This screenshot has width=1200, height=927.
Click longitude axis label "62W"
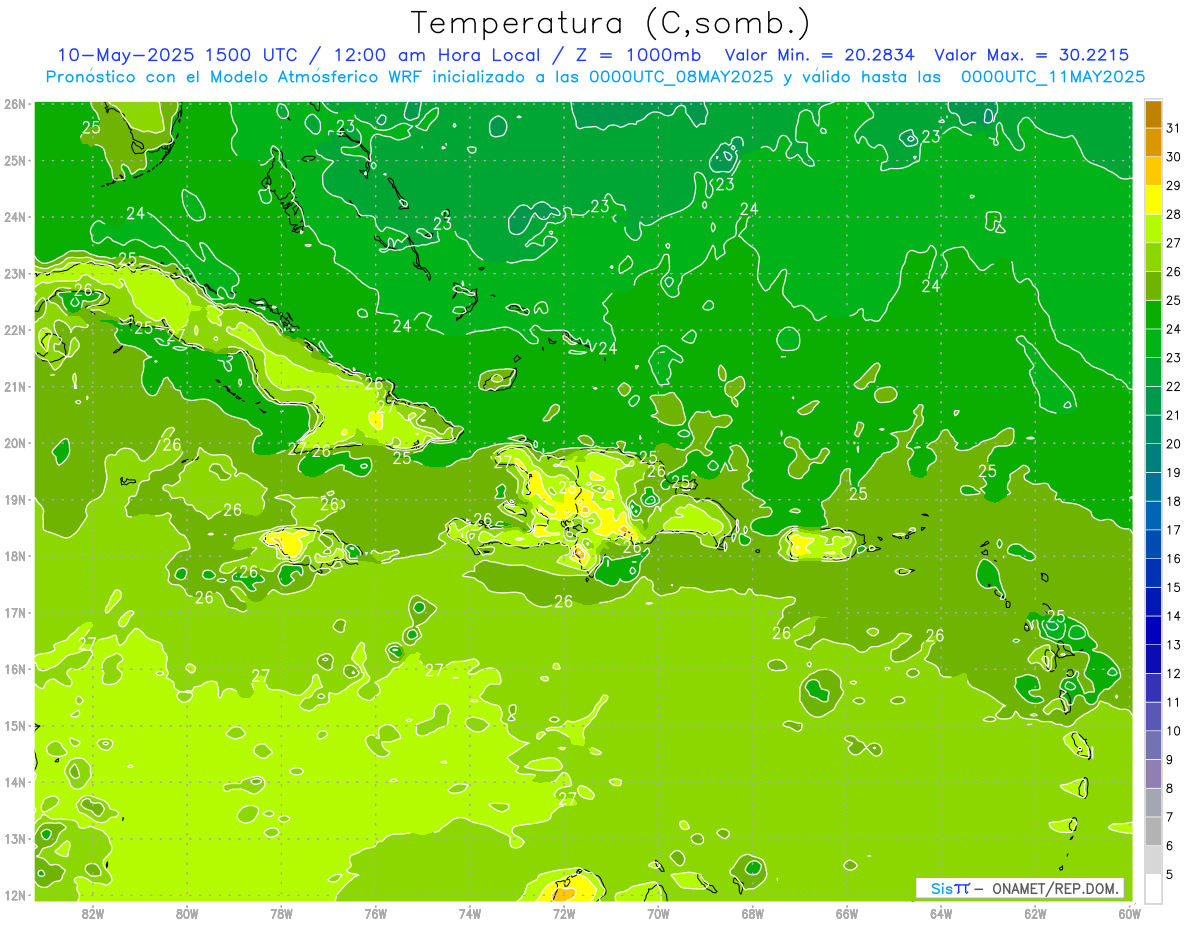1035,913
